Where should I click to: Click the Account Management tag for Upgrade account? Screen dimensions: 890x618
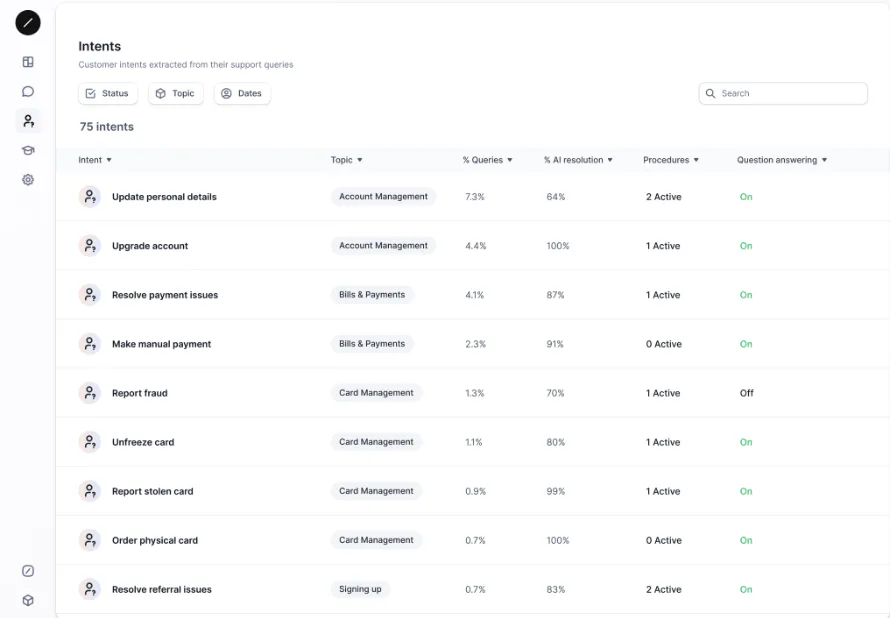tap(383, 245)
